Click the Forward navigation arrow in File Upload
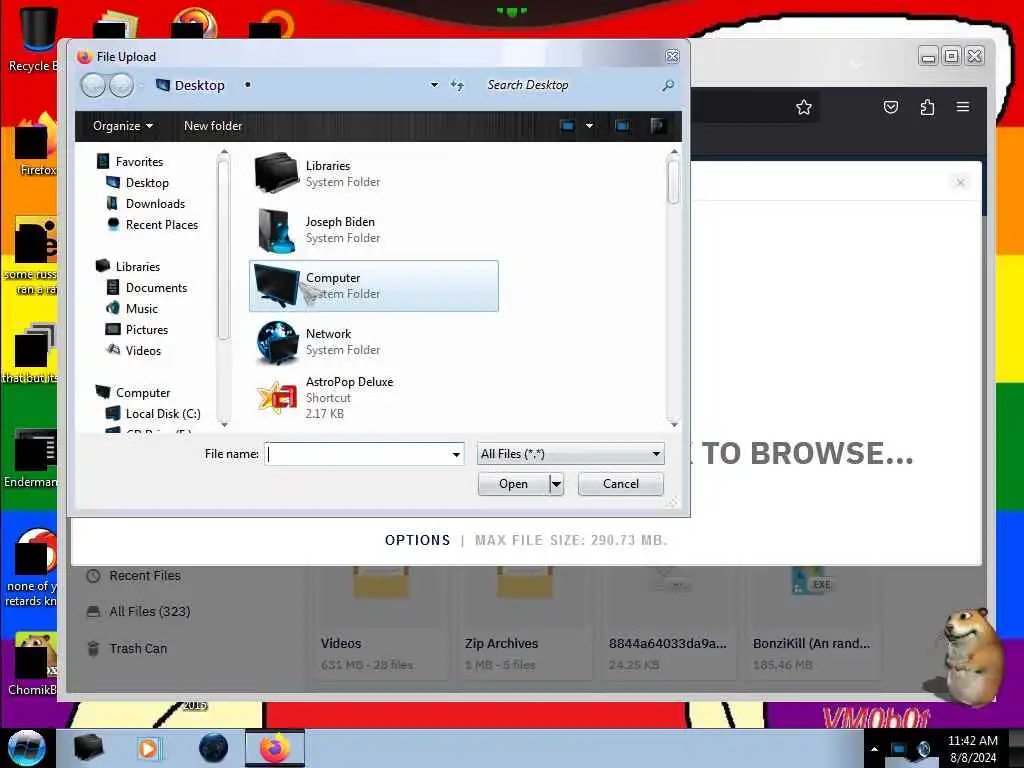The height and width of the screenshot is (768, 1024). coord(121,85)
